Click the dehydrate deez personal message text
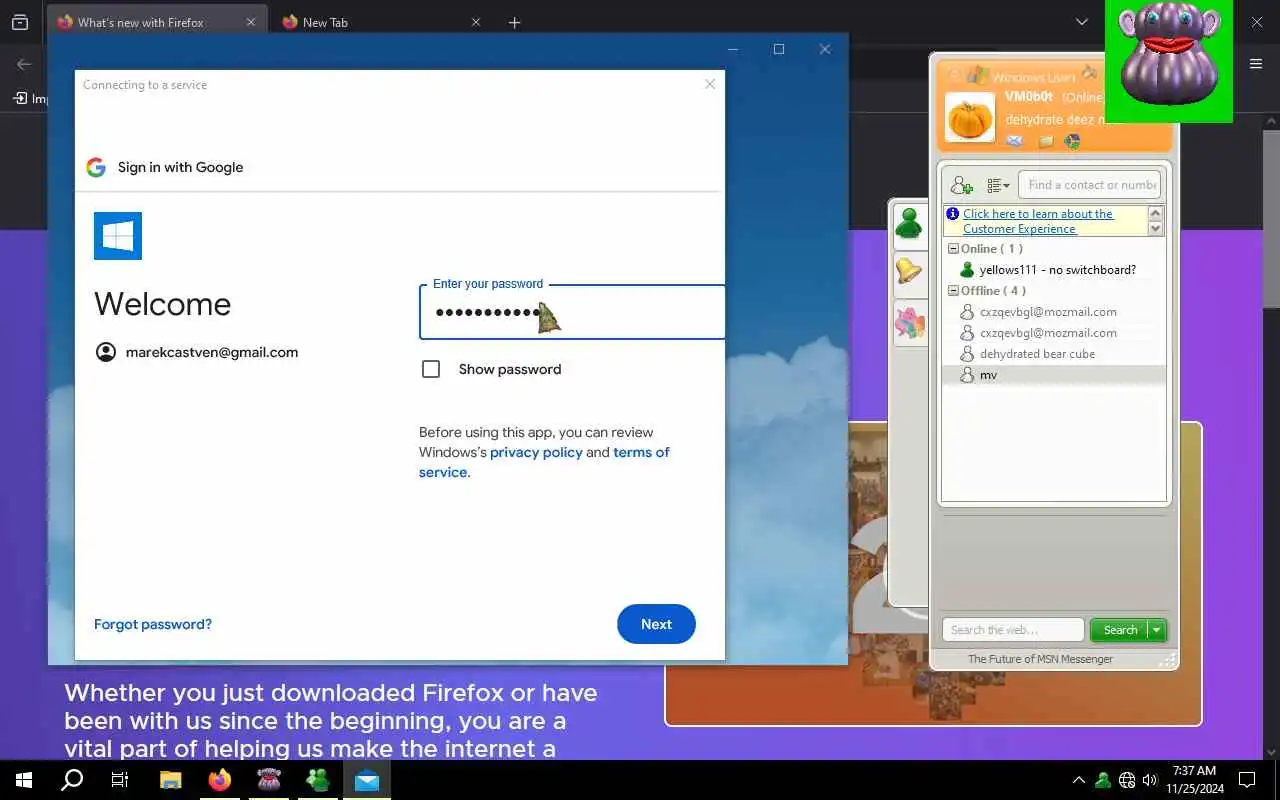Screen dimensions: 1280x800 (1055, 119)
